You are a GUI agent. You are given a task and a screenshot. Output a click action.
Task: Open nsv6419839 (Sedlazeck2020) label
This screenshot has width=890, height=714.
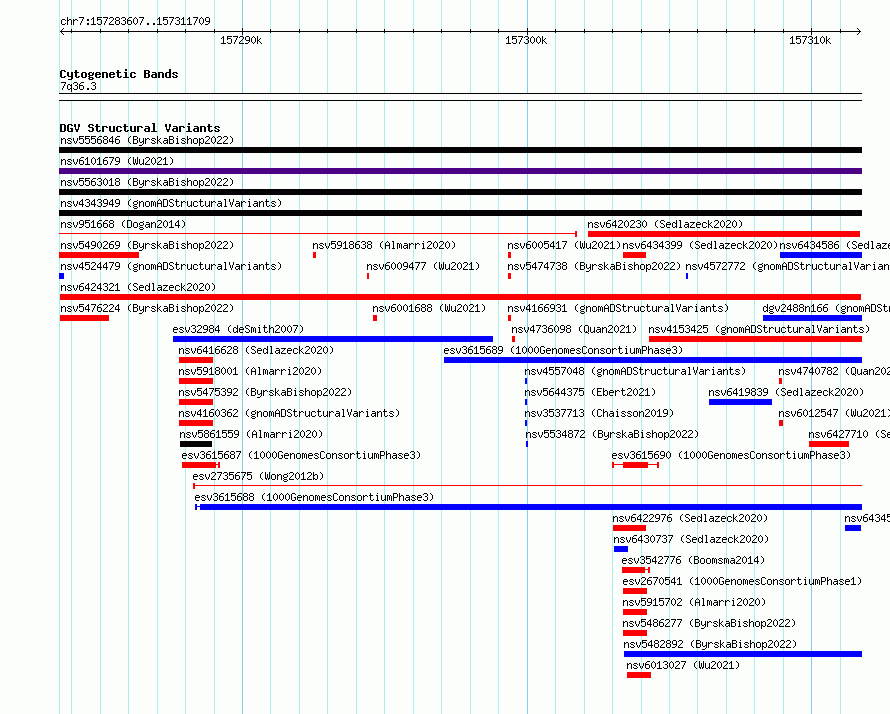[x=786, y=392]
